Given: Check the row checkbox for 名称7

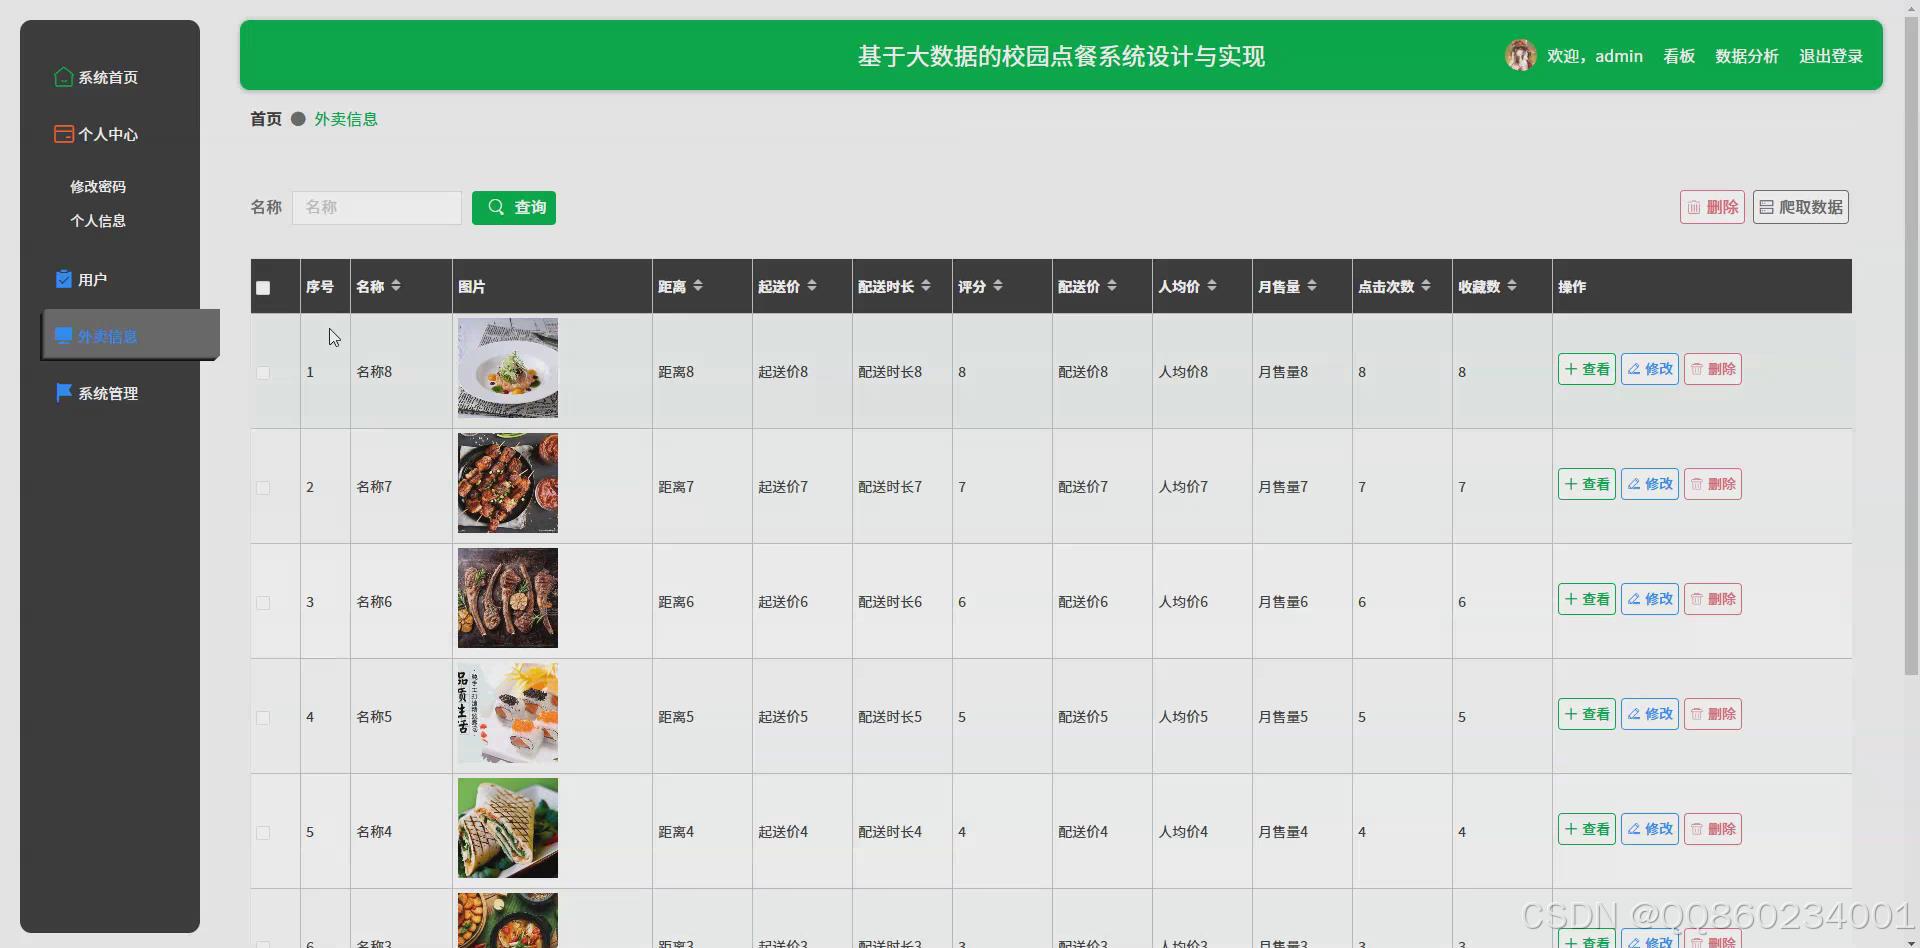Looking at the screenshot, I should point(263,488).
